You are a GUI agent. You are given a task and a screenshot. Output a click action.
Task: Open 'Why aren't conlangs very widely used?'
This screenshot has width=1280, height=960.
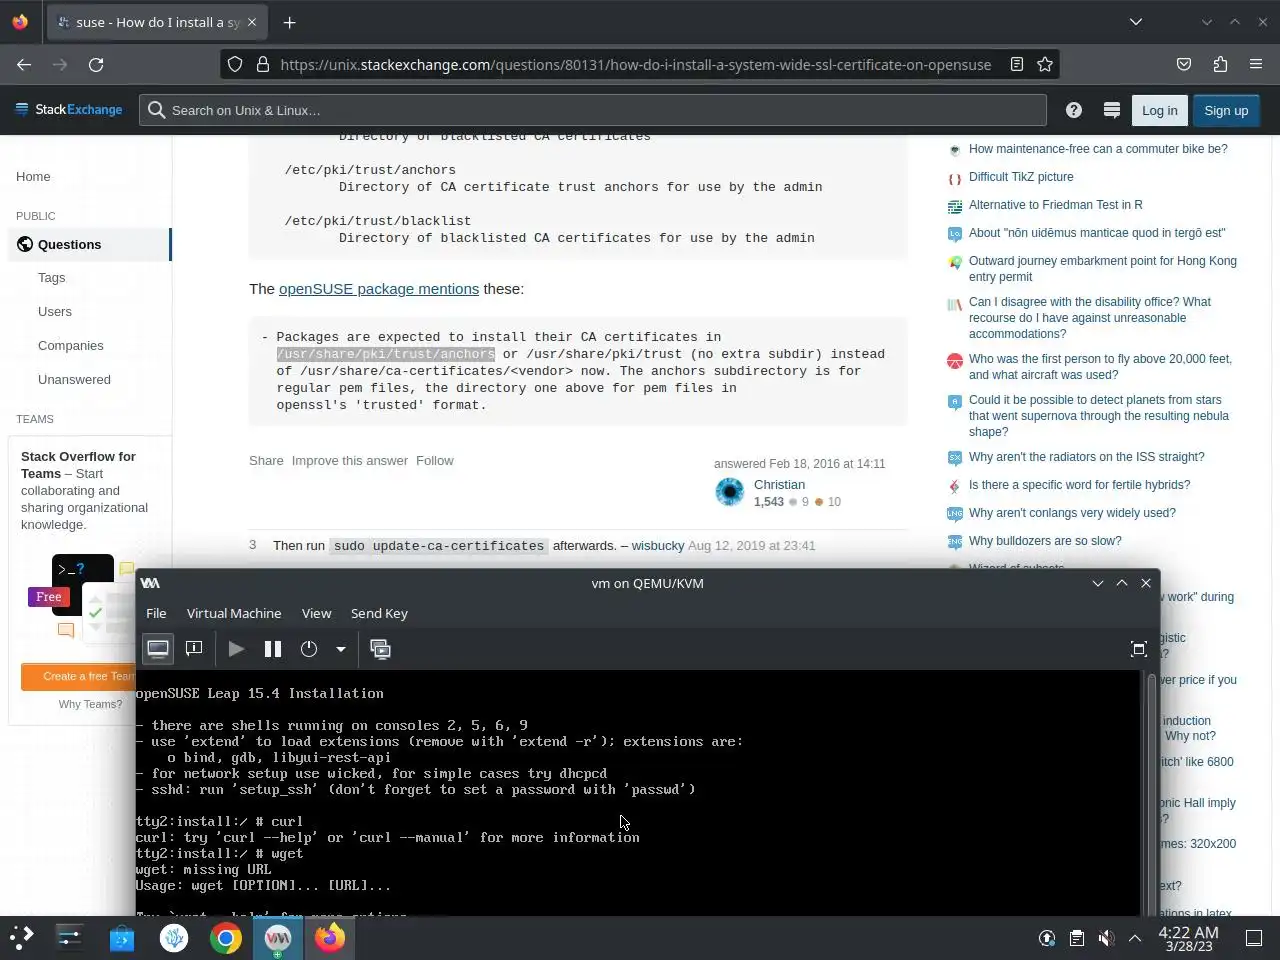pyautogui.click(x=1072, y=513)
